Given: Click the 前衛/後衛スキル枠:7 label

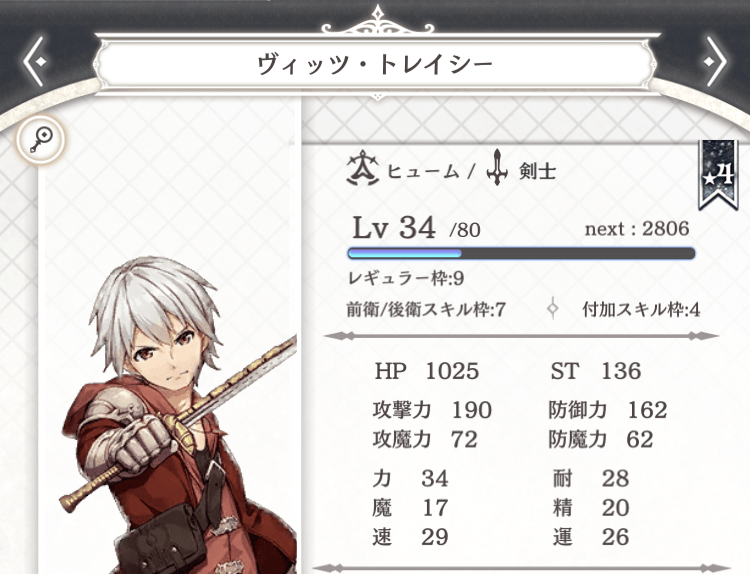Looking at the screenshot, I should coord(426,310).
